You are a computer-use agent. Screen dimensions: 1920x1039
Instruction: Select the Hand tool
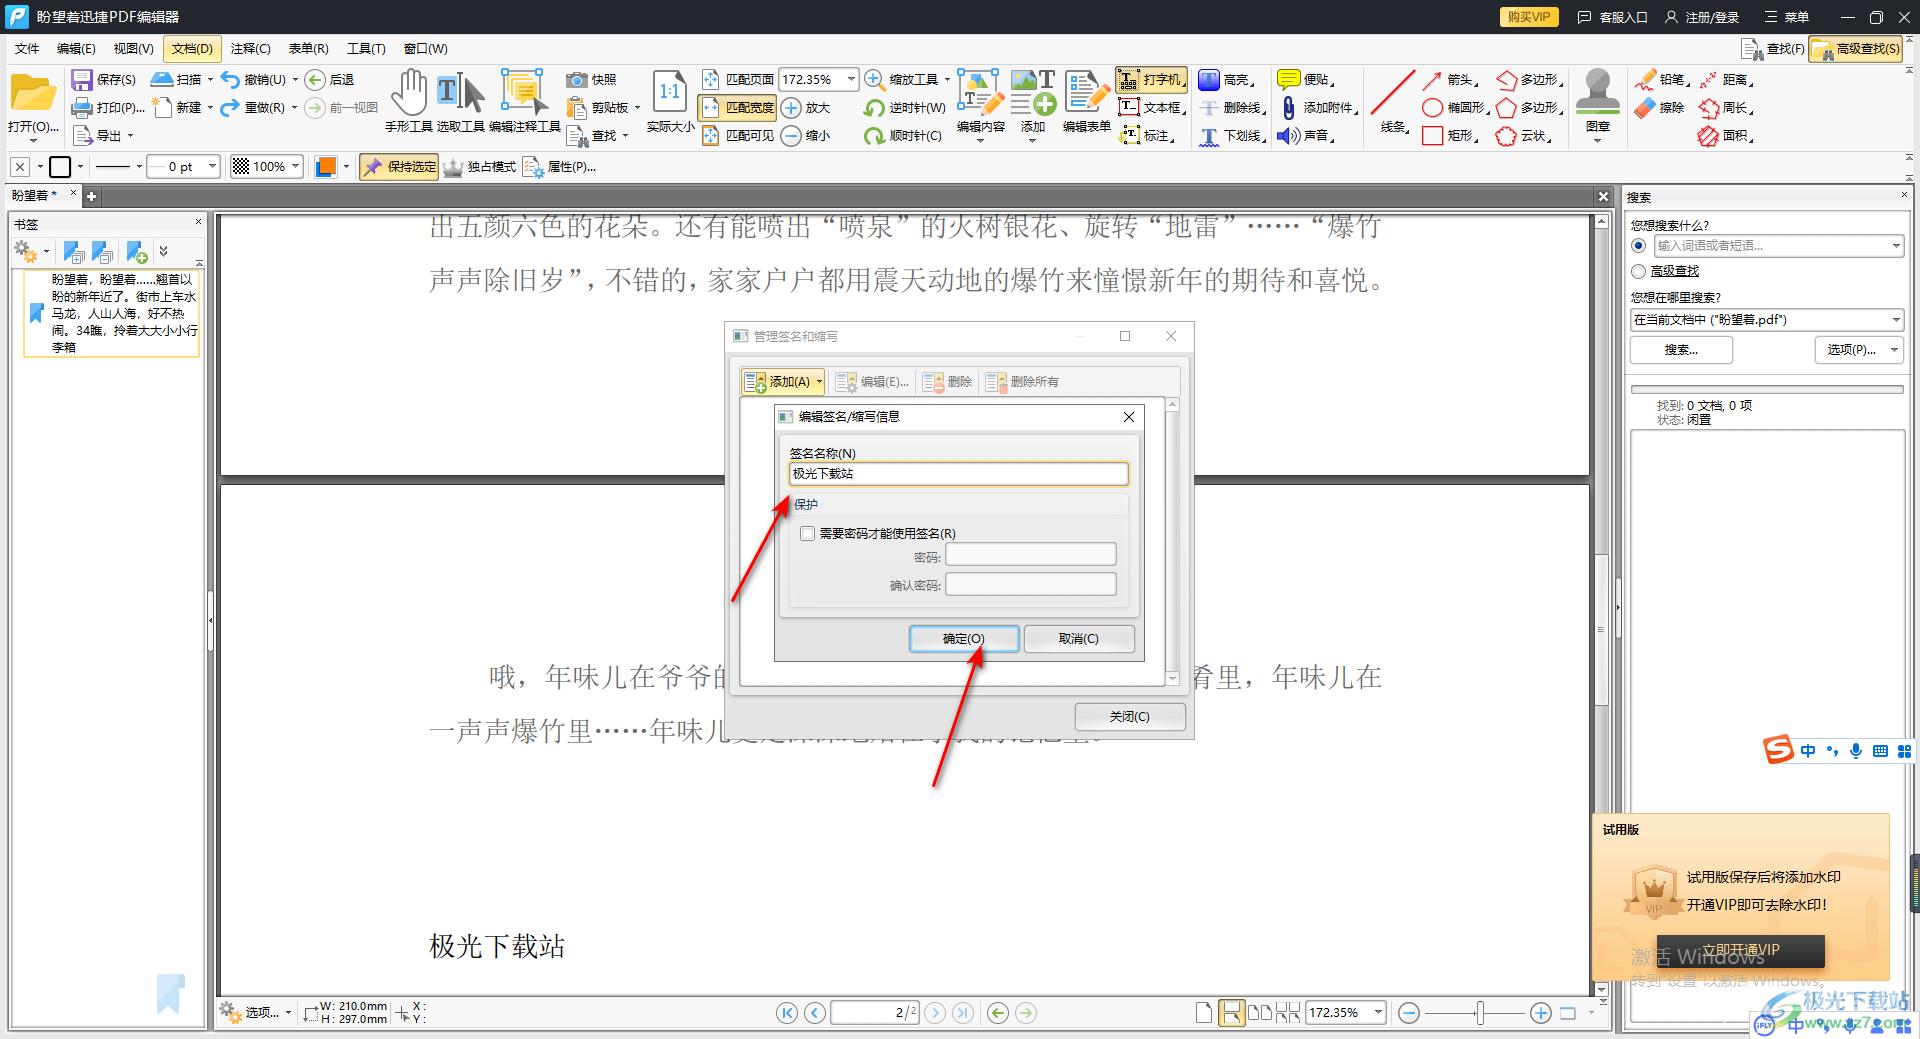[x=408, y=101]
